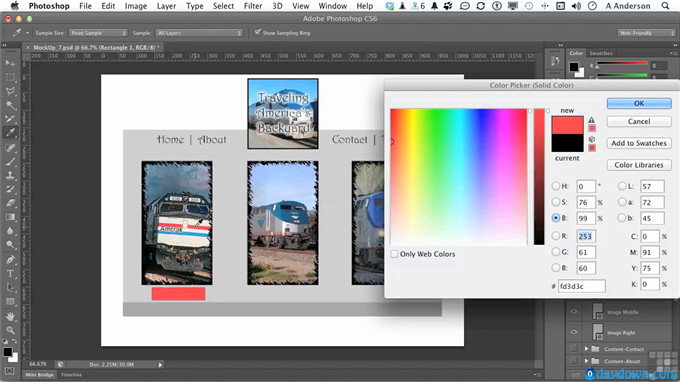This screenshot has height=382, width=680.
Task: Select the Pen tool
Action: point(10,260)
